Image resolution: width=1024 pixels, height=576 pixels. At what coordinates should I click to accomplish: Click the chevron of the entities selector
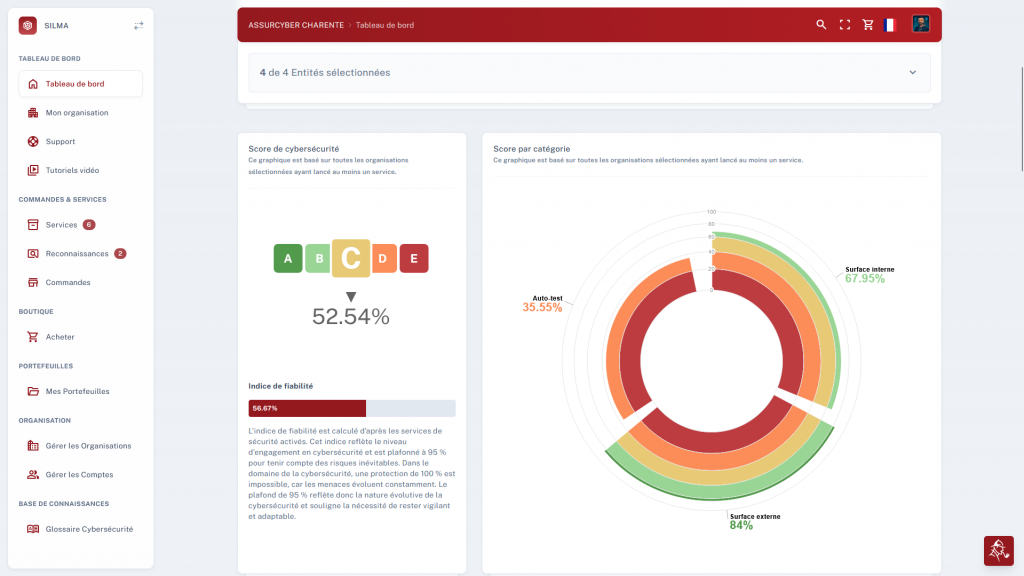tap(912, 72)
